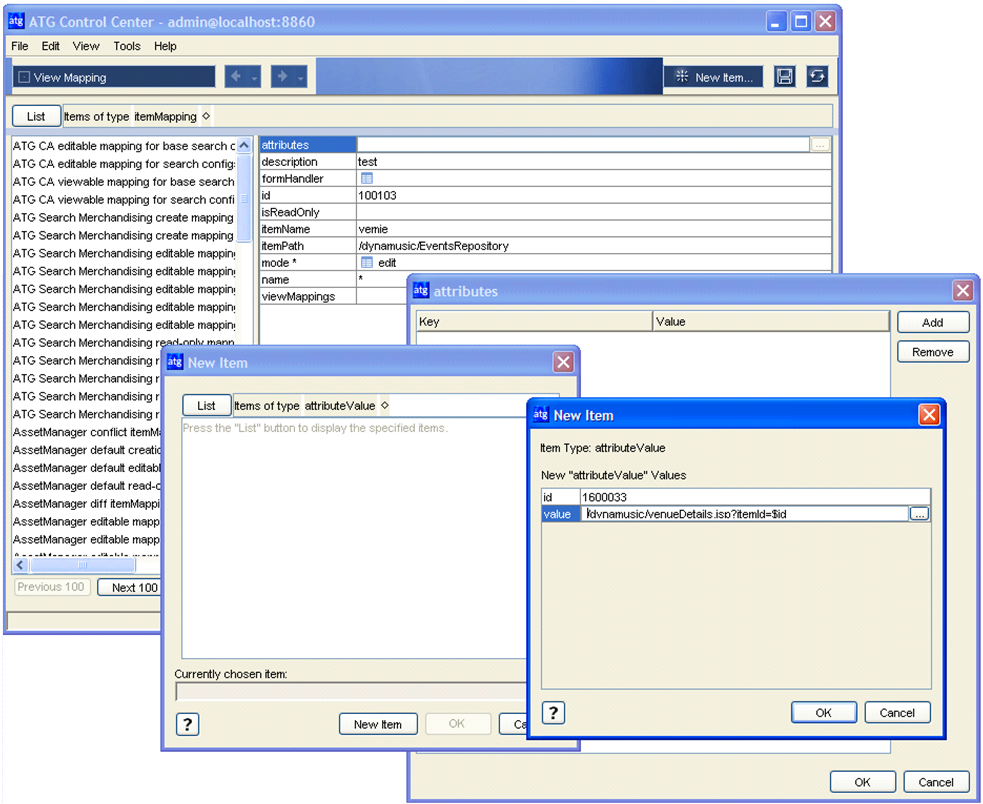Click the atg icon in main title bar

pos(16,21)
